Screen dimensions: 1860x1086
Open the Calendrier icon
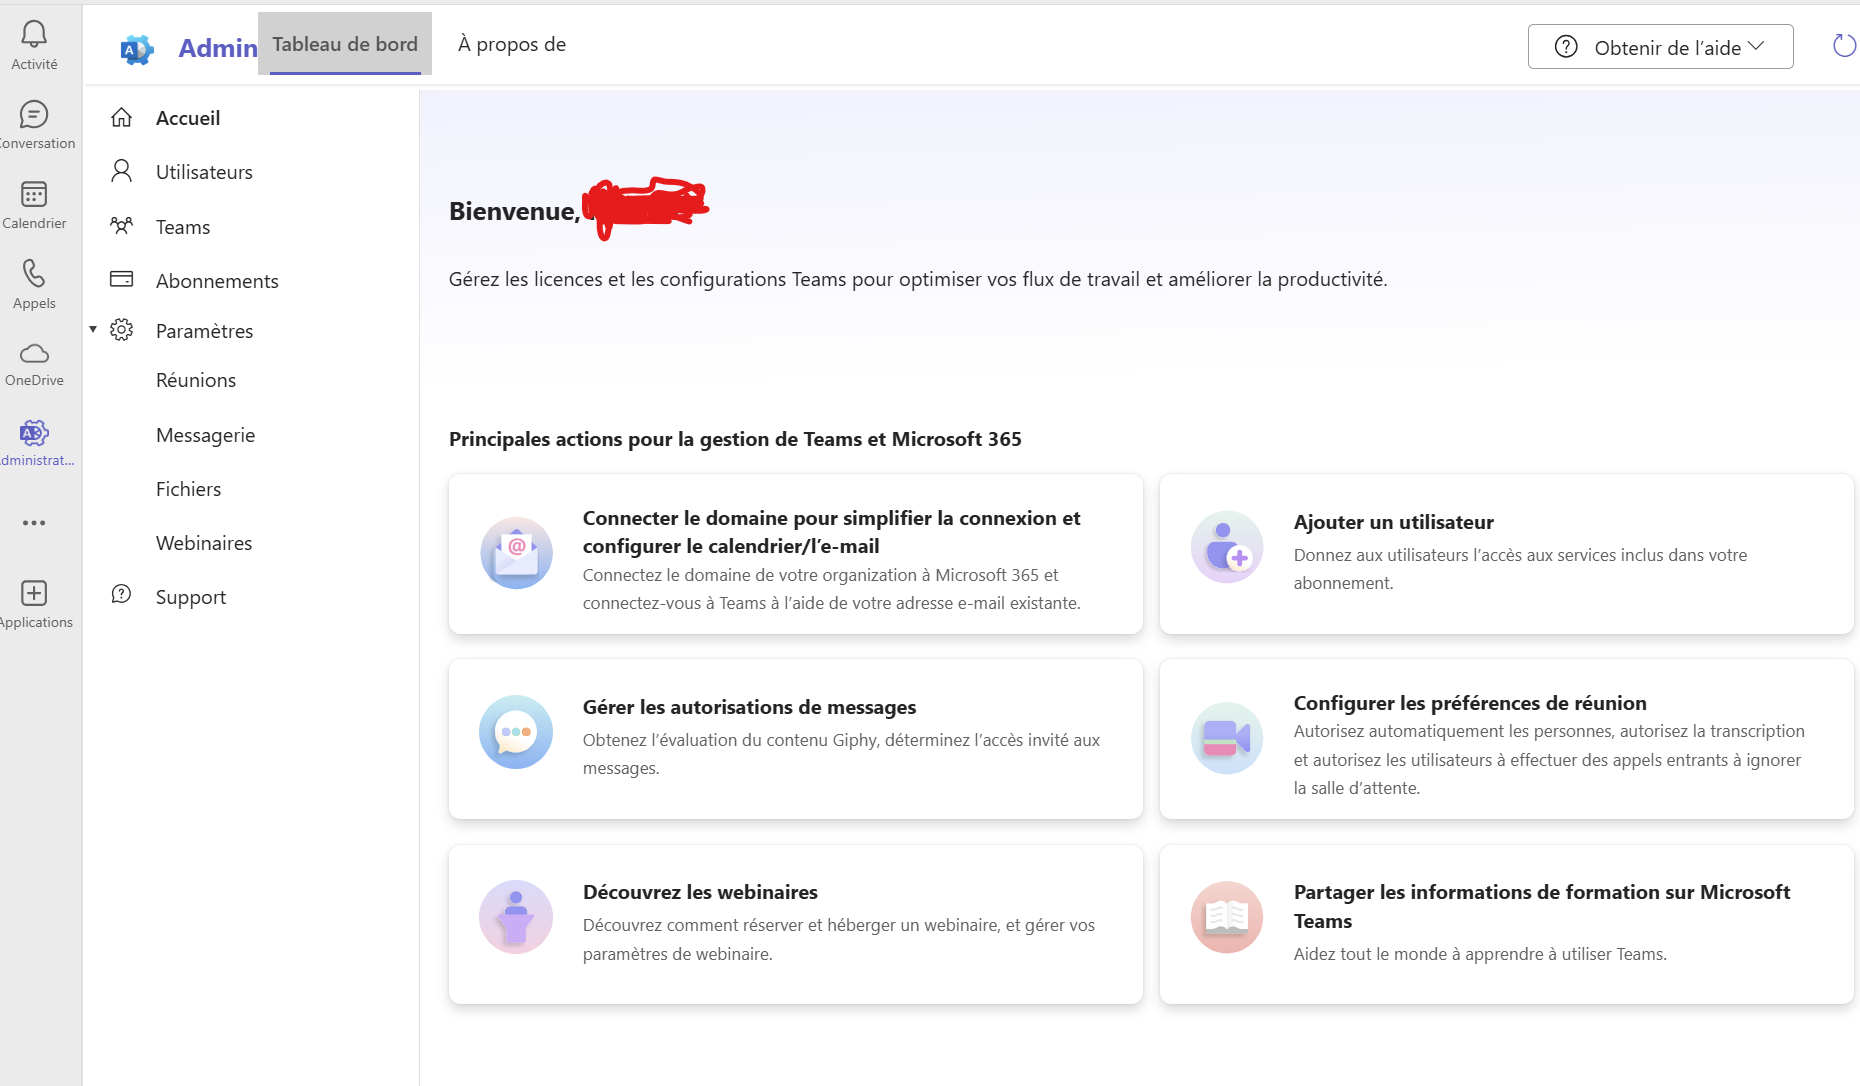(34, 194)
